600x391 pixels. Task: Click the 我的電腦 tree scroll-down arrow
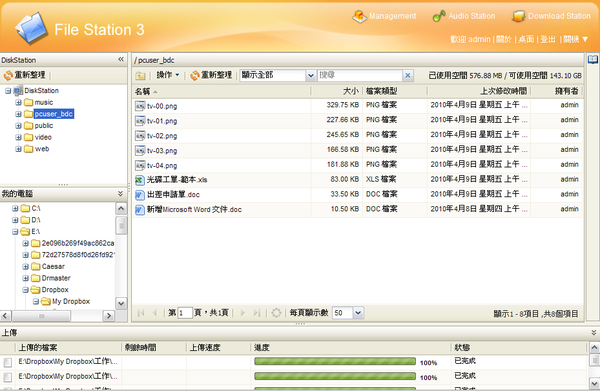121,304
